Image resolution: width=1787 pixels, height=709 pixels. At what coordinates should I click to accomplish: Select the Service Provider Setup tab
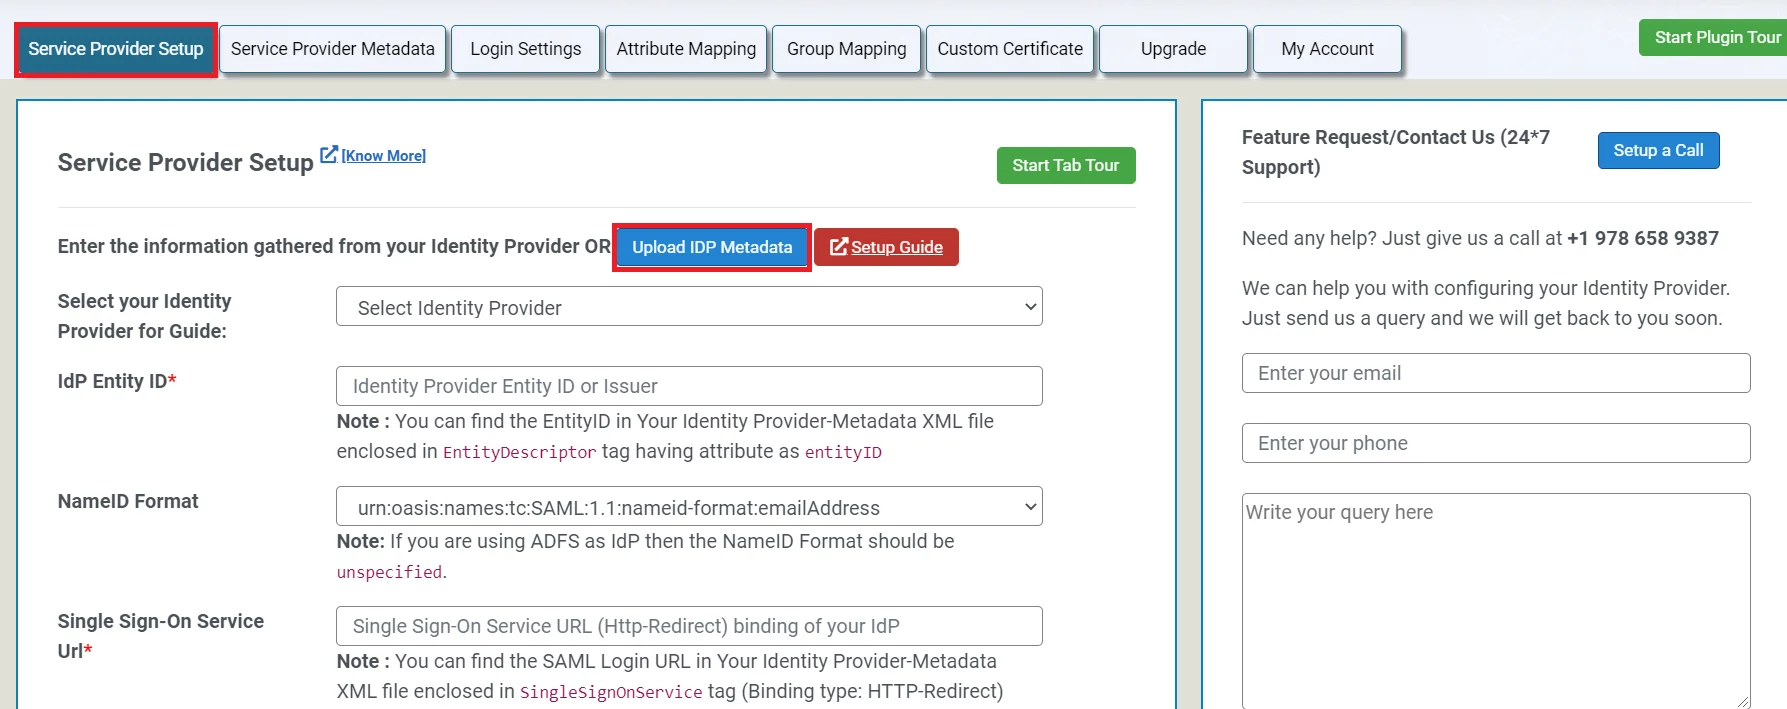[116, 49]
